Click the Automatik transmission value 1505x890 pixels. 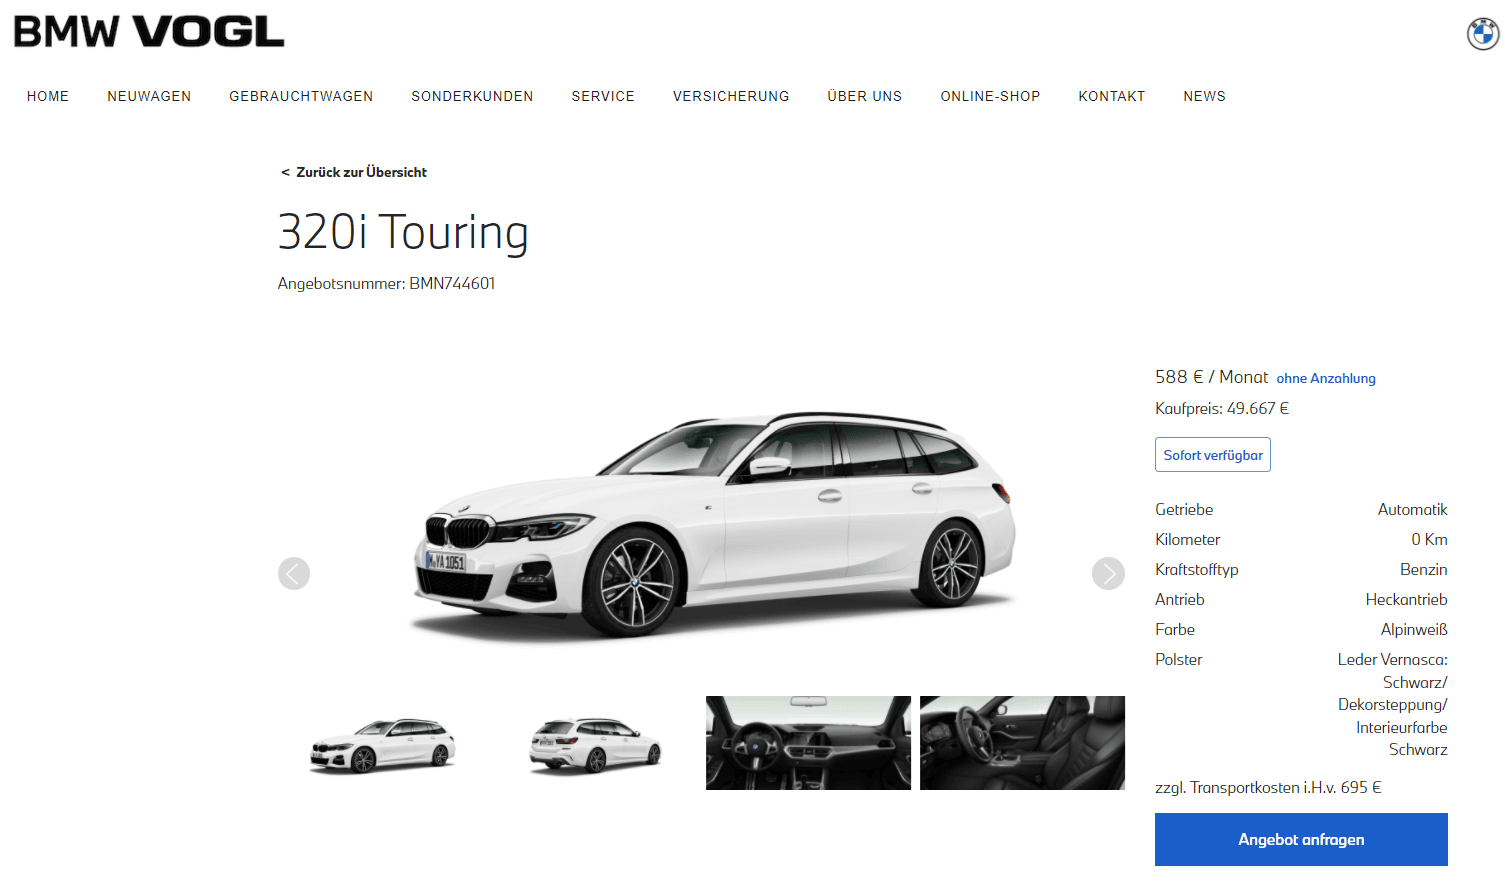click(1412, 509)
